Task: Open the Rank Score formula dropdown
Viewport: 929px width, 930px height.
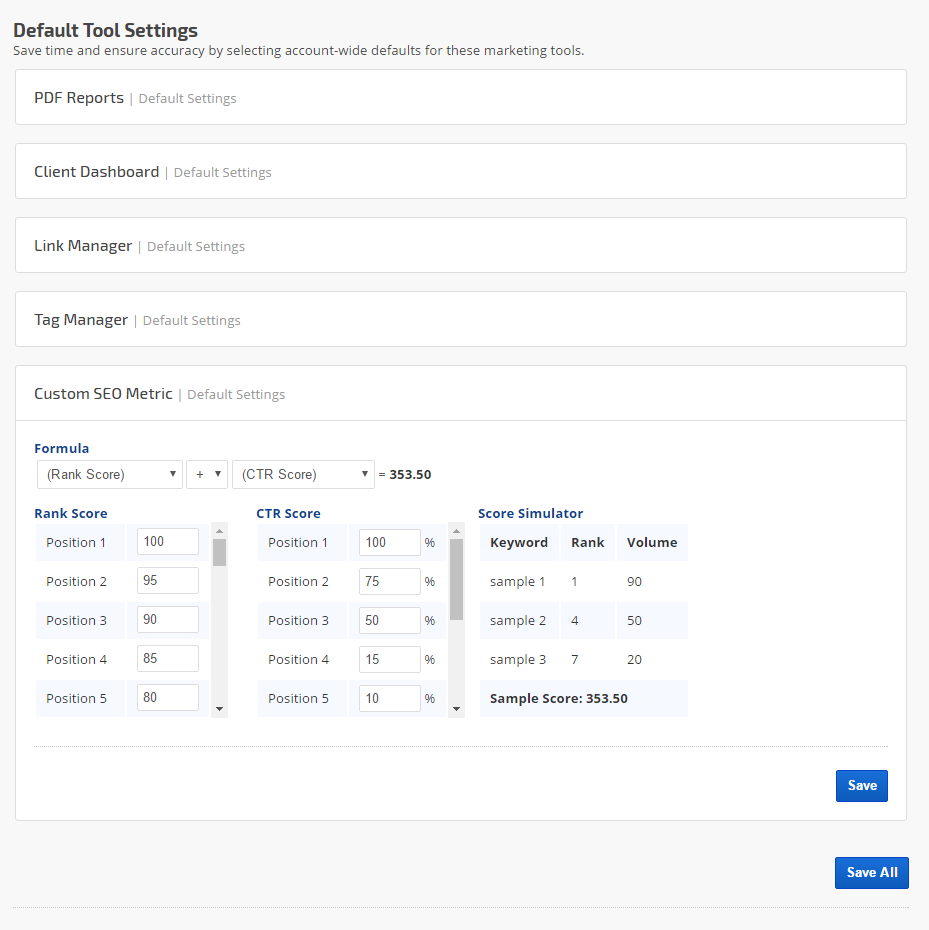Action: 109,474
